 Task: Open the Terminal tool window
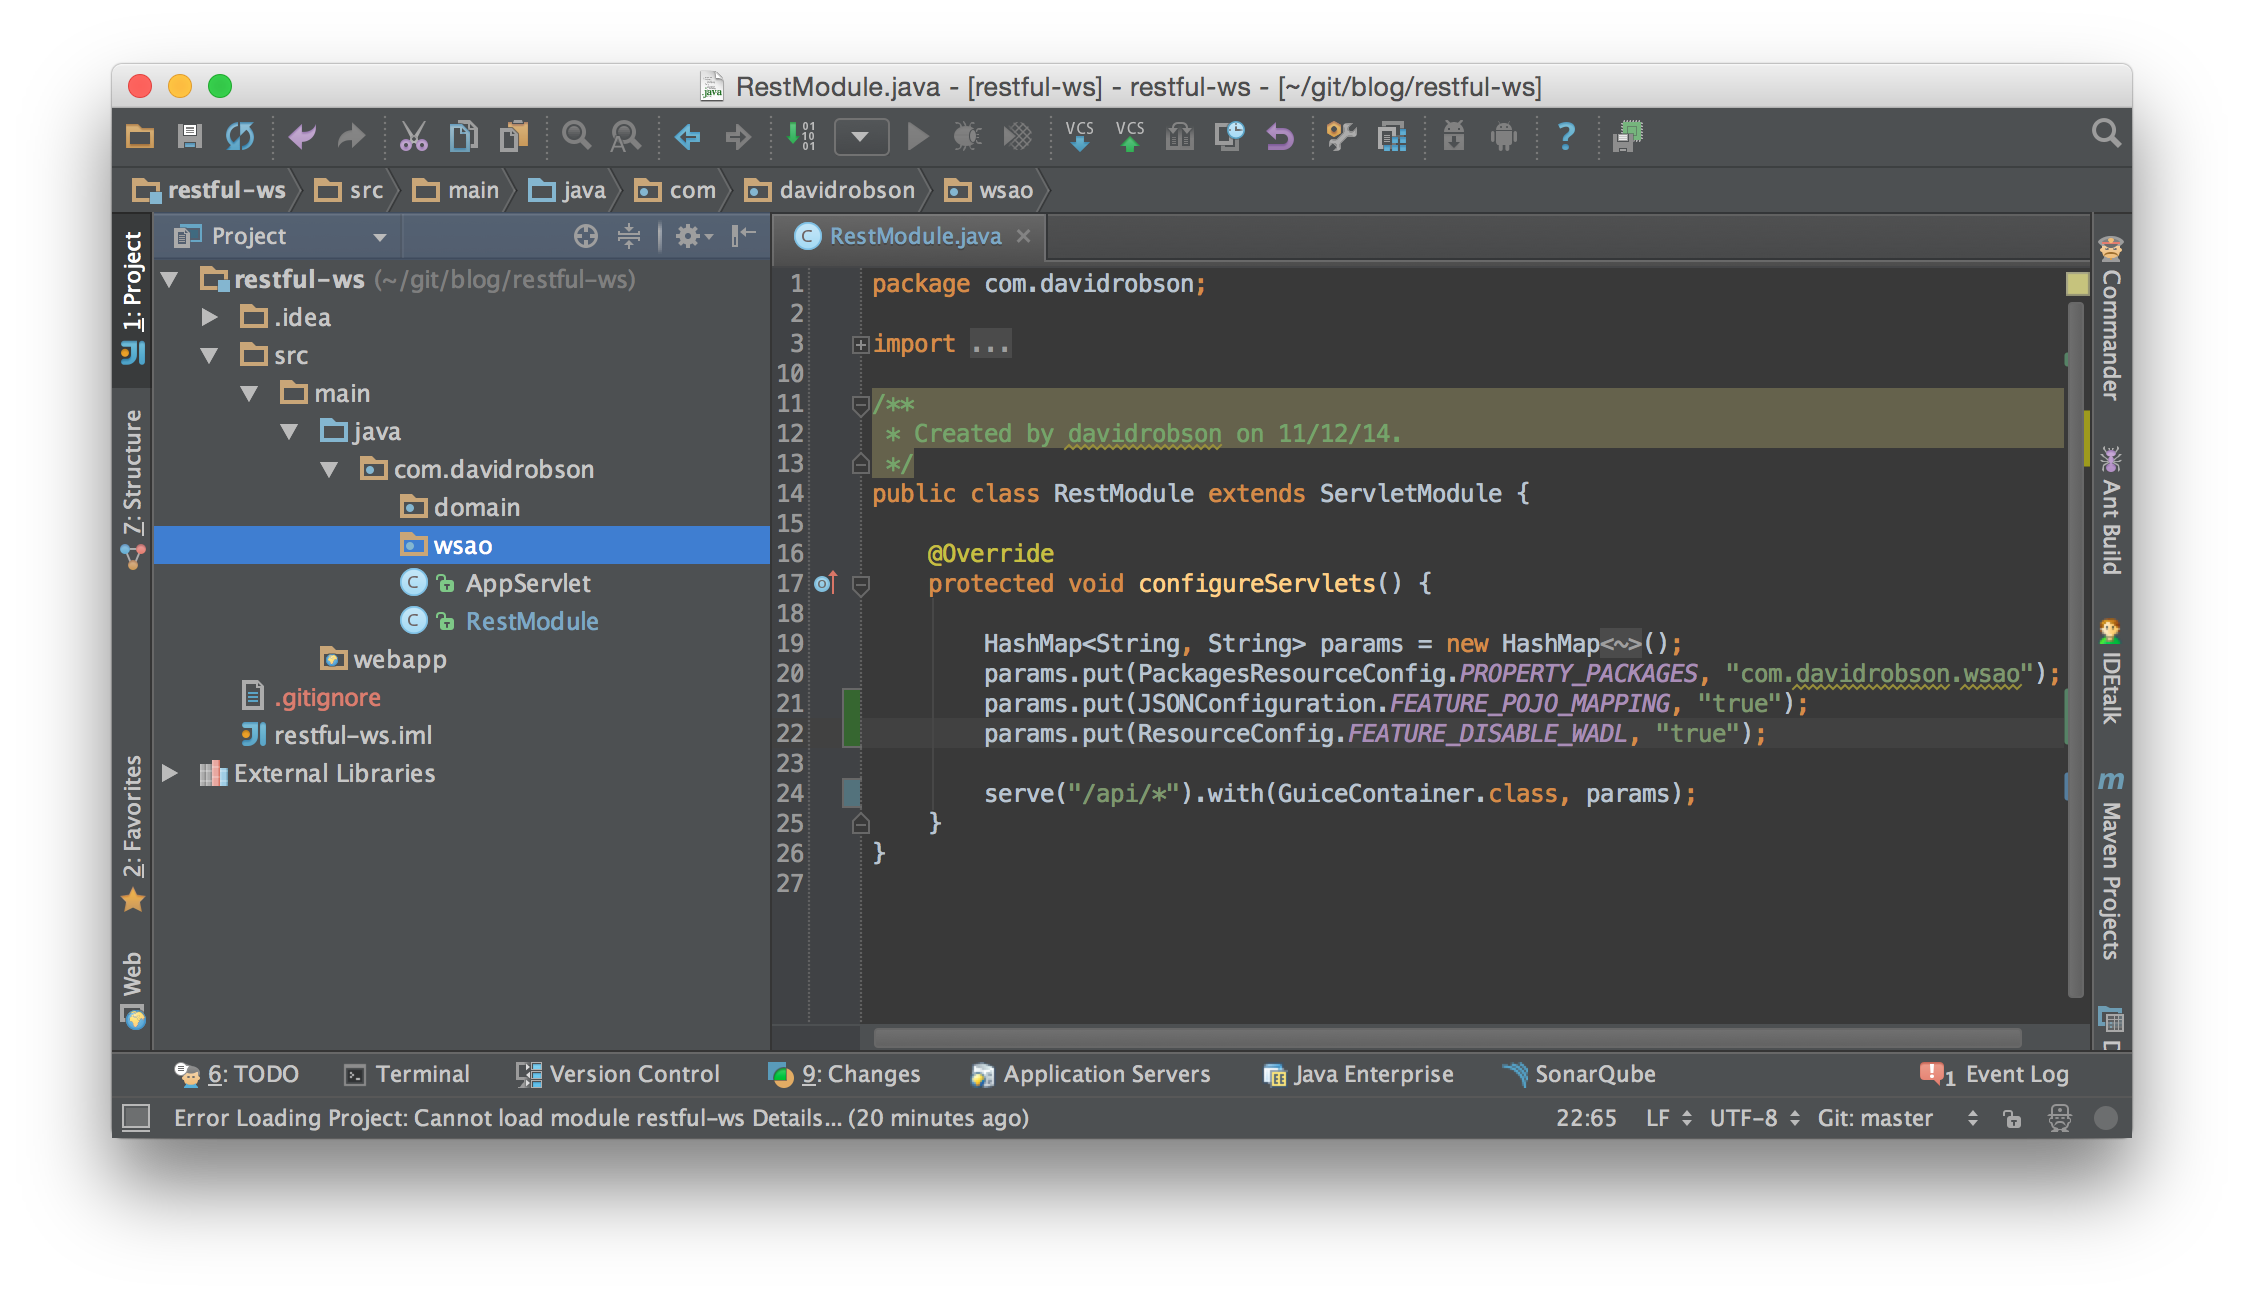coord(407,1074)
